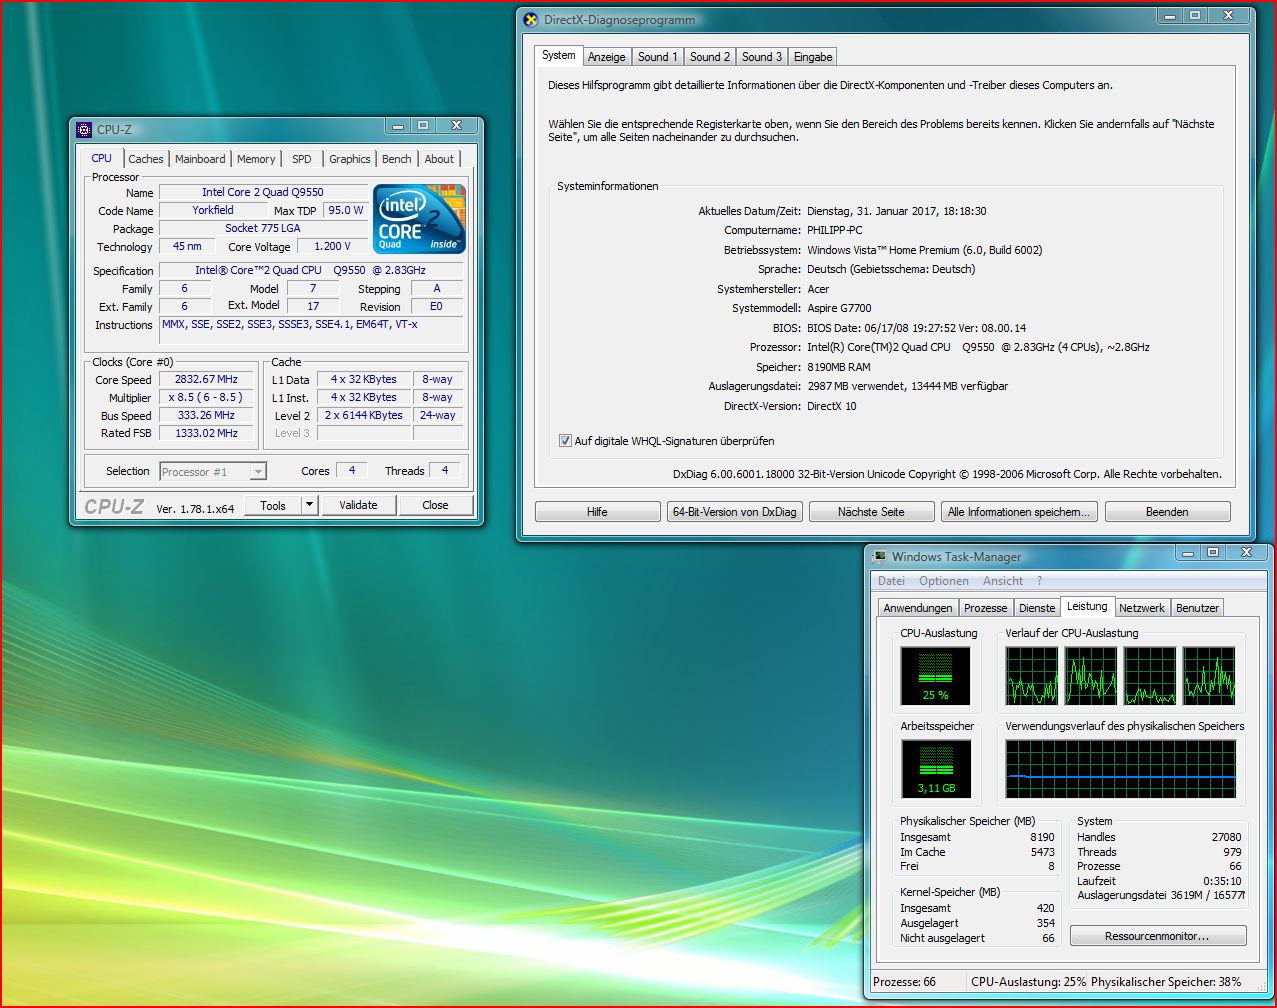The image size is (1277, 1008).
Task: Click the Tools button in CPU-Z
Action: pyautogui.click(x=273, y=505)
